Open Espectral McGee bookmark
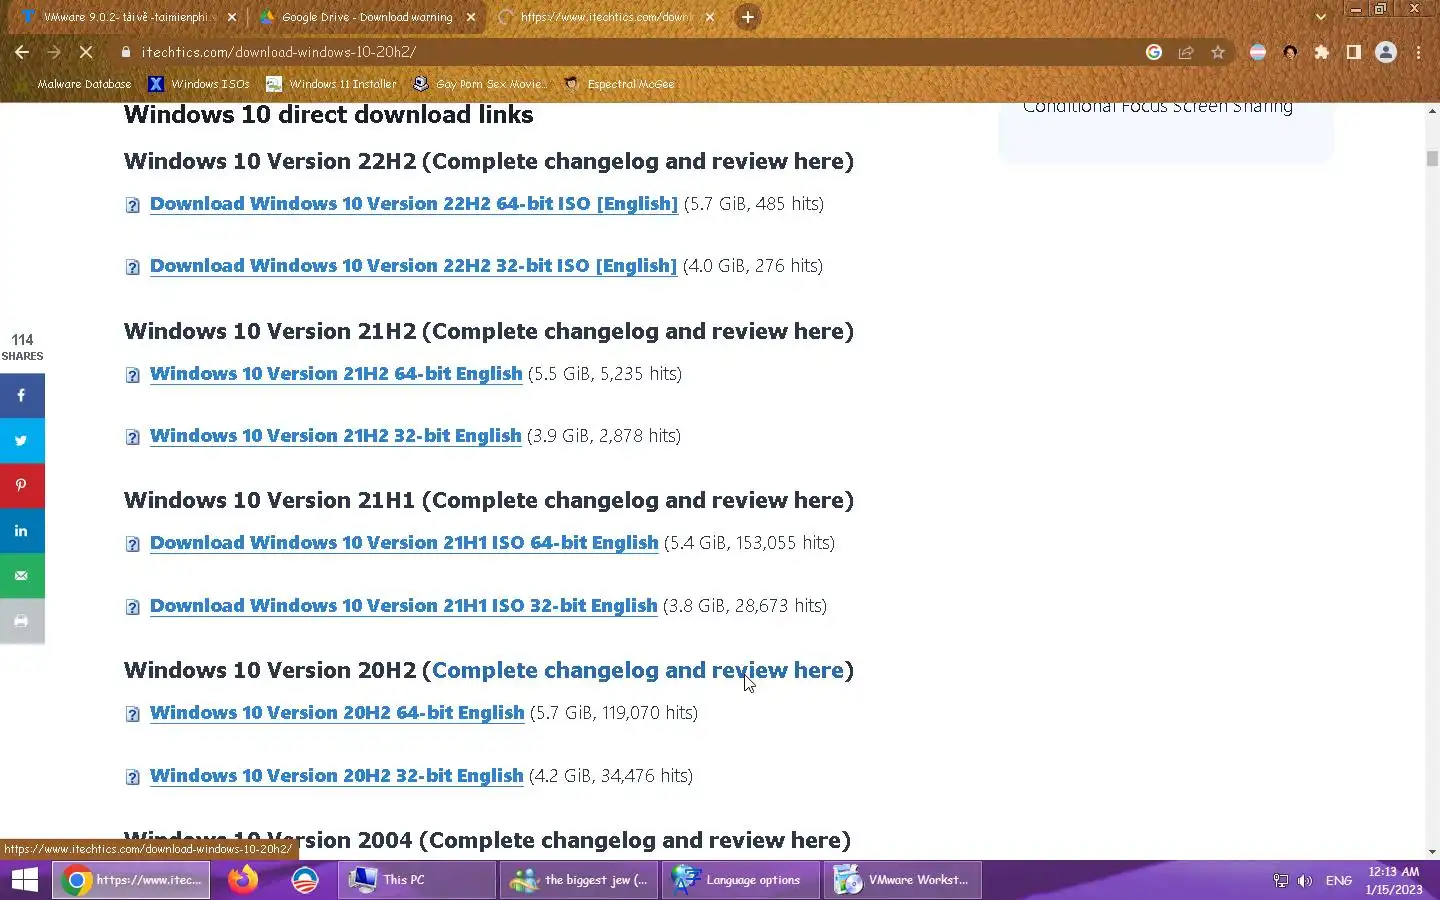Viewport: 1440px width, 900px height. point(620,84)
